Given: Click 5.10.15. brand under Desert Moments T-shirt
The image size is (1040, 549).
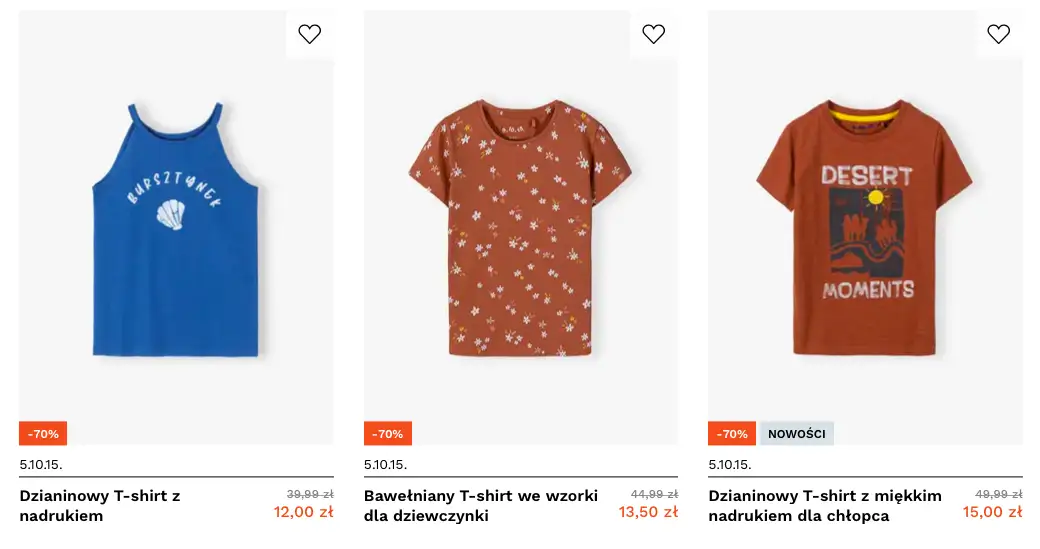Looking at the screenshot, I should 730,464.
